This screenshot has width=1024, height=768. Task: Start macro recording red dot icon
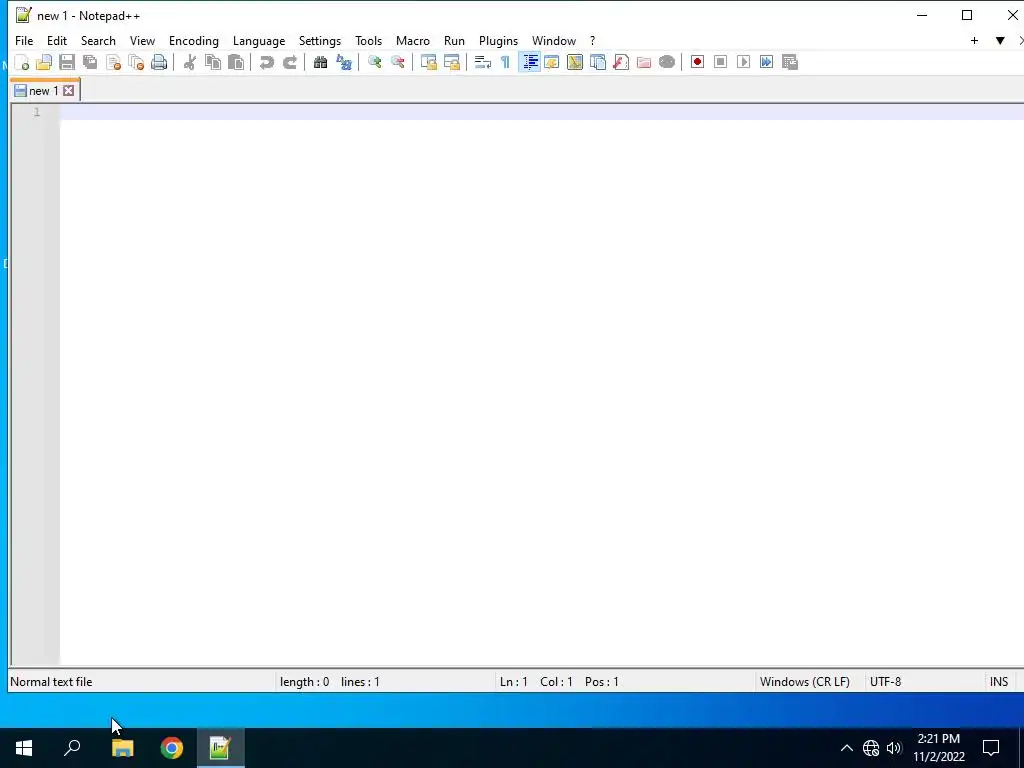coord(697,62)
